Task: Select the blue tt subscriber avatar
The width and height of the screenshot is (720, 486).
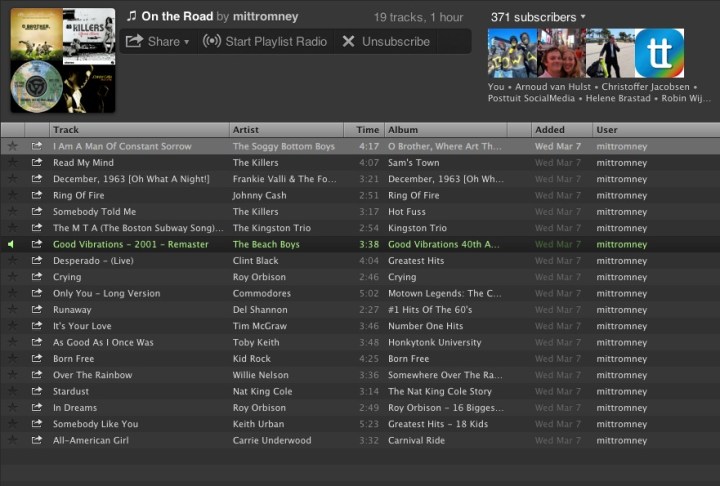Action: click(659, 53)
